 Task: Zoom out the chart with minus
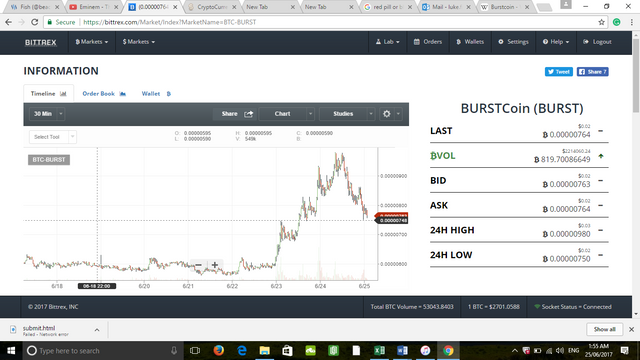coord(198,265)
